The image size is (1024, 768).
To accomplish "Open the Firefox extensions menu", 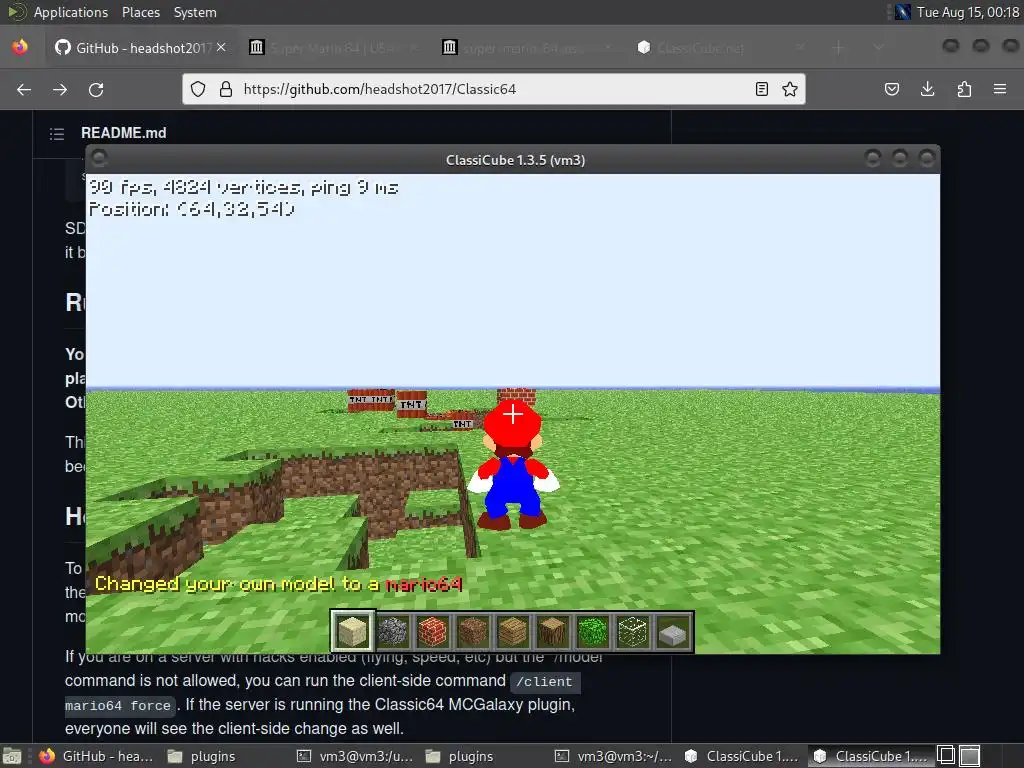I will tap(964, 89).
